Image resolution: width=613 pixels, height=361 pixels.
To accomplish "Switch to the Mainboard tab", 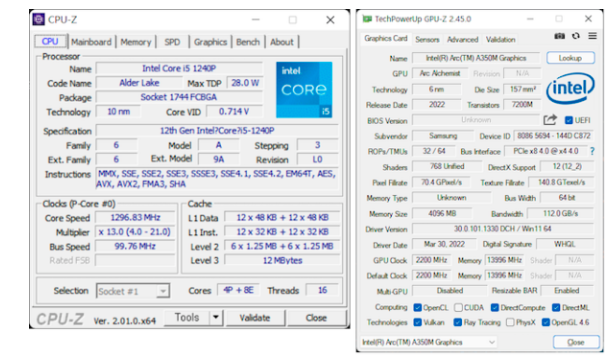I will pos(91,42).
